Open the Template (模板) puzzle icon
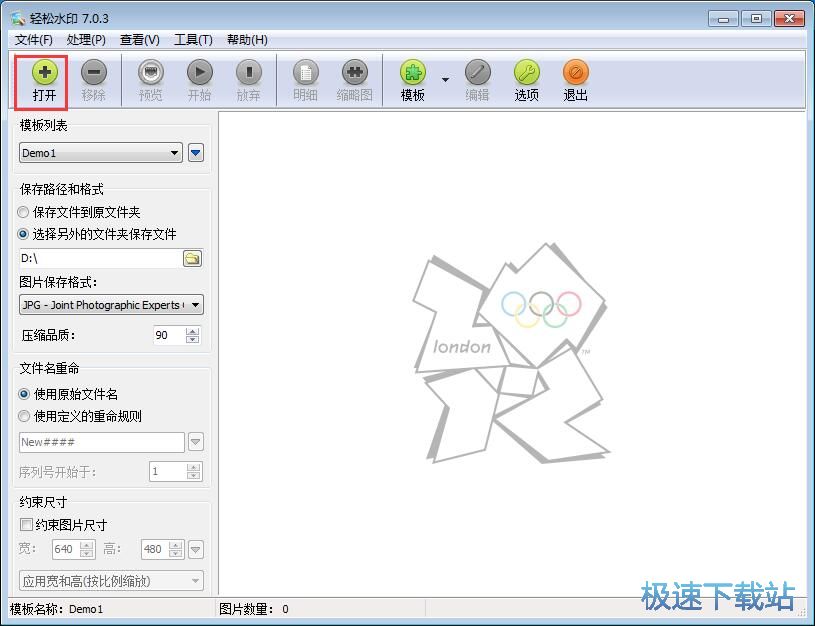The image size is (815, 626). [x=412, y=73]
